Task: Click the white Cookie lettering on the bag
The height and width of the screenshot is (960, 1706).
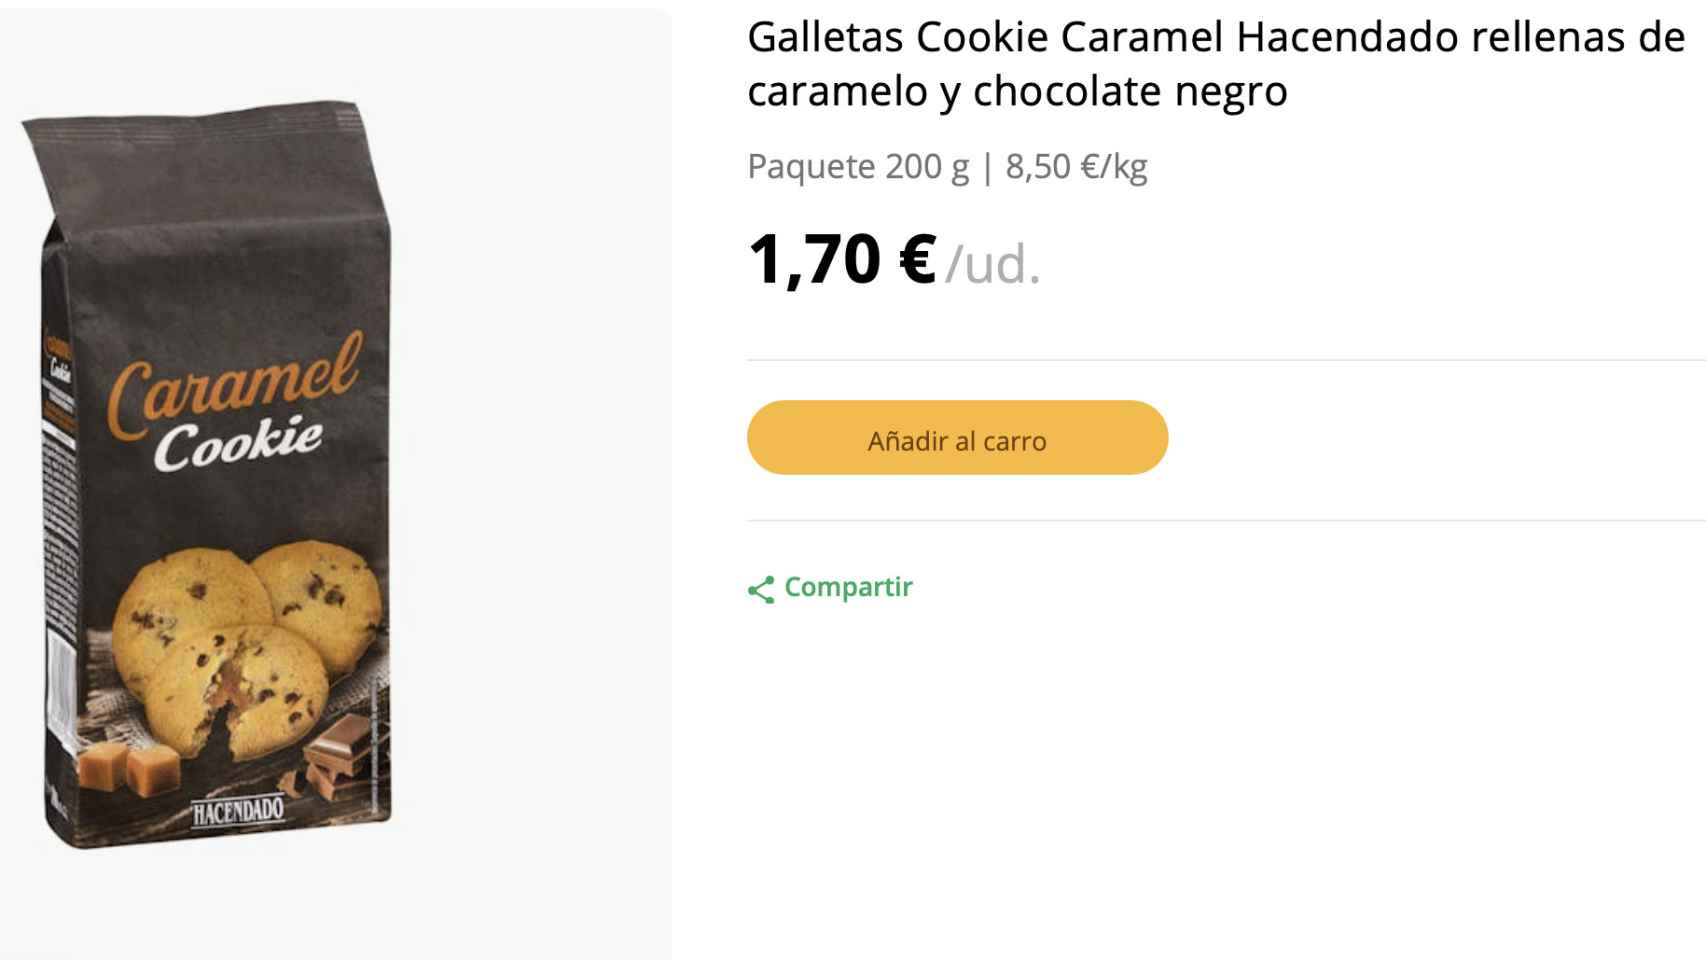Action: (238, 444)
